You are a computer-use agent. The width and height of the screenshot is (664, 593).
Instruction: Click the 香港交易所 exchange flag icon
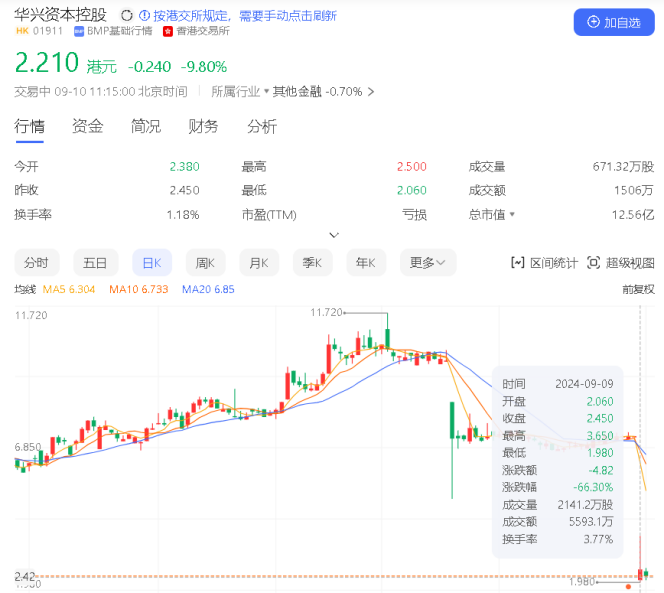[x=168, y=31]
